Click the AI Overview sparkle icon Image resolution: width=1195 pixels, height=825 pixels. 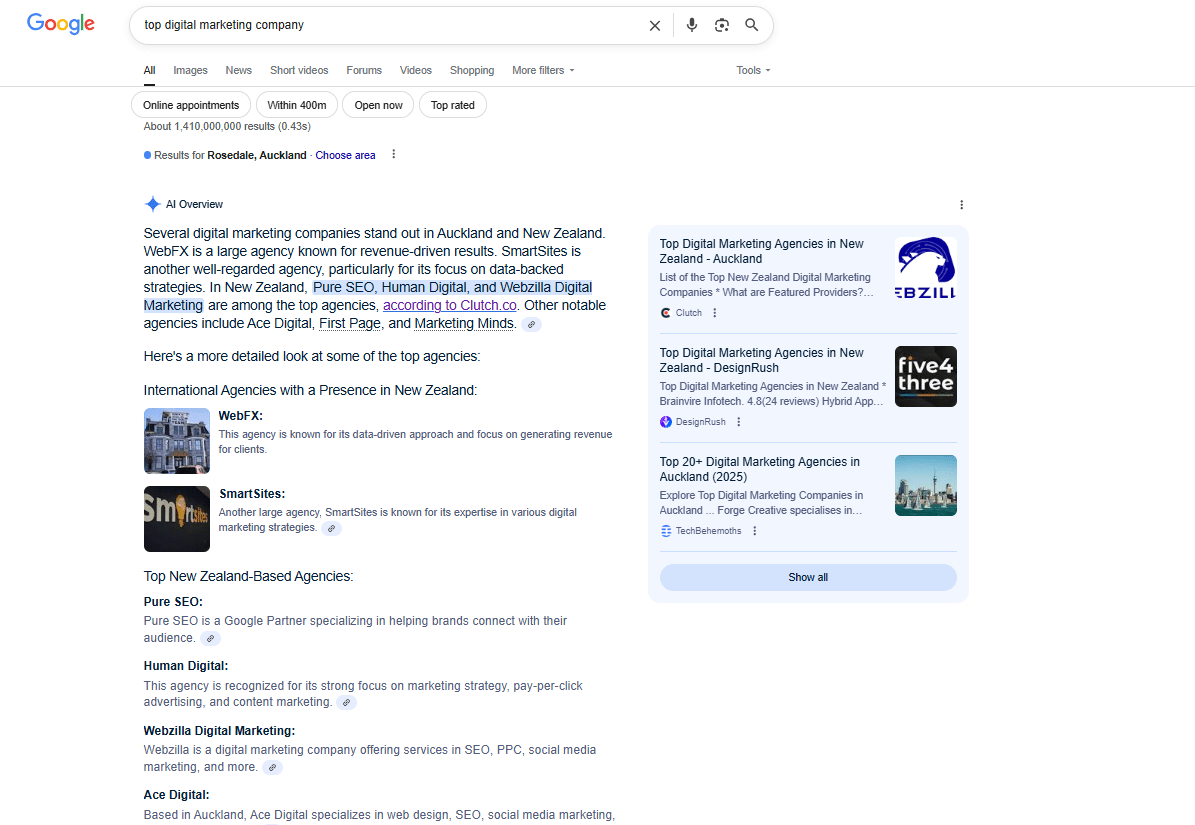coord(152,204)
